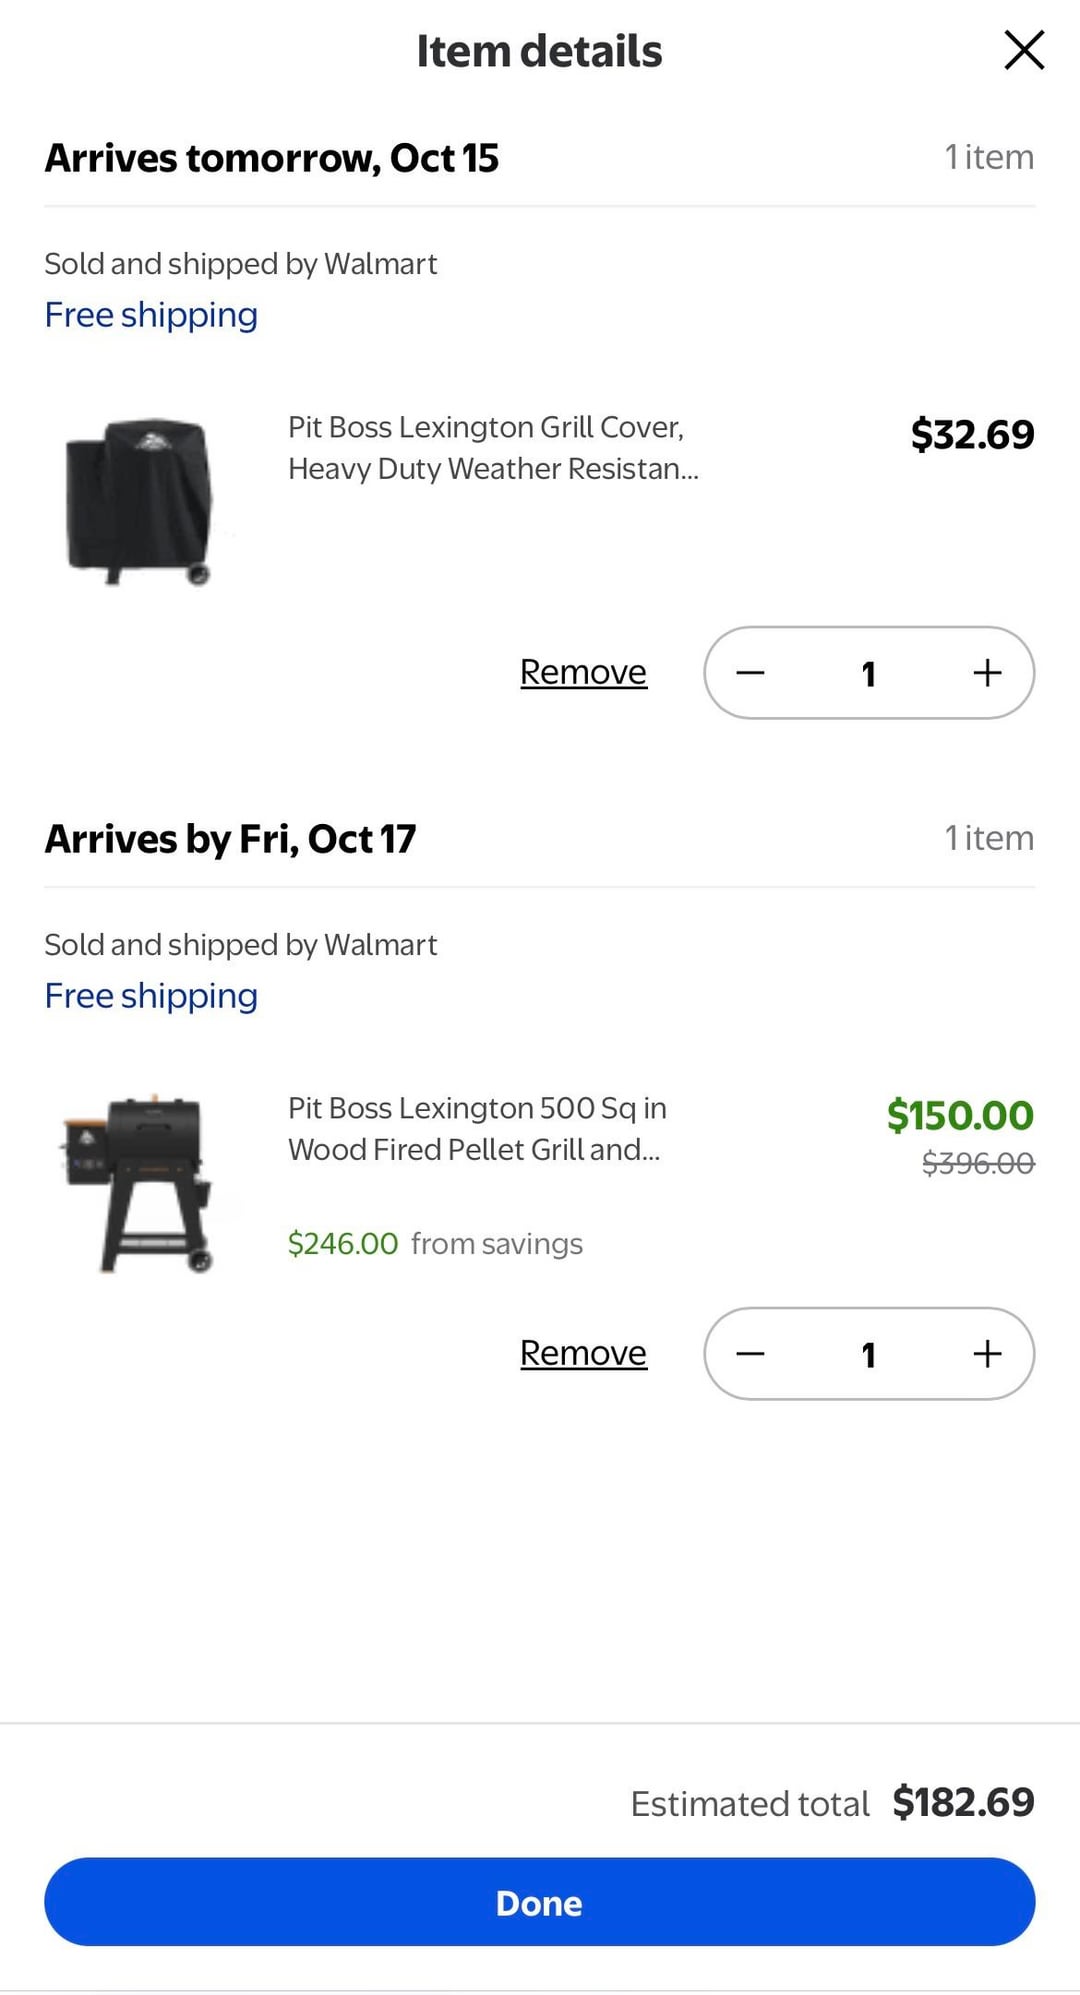Tap the $246.00 from savings text
The width and height of the screenshot is (1080, 1995).
pos(435,1244)
